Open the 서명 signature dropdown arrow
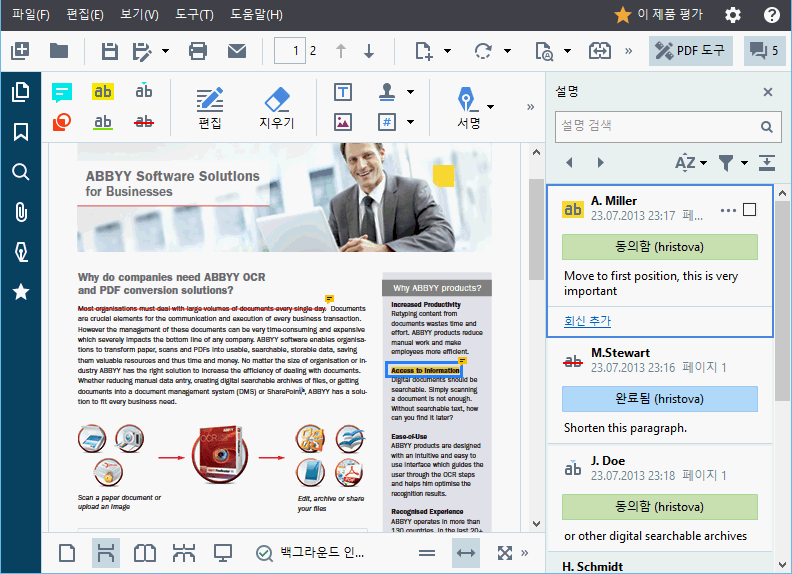Image resolution: width=792 pixels, height=574 pixels. coord(490,107)
